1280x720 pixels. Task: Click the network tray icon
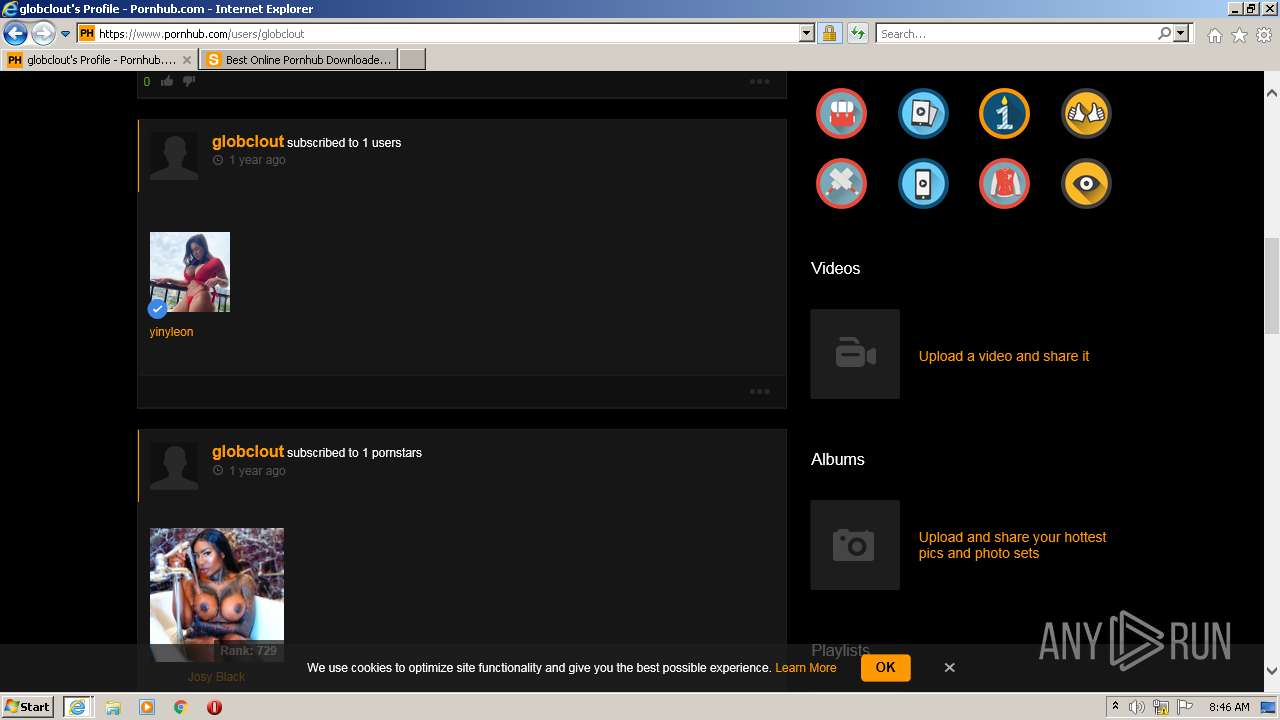pyautogui.click(x=1162, y=707)
